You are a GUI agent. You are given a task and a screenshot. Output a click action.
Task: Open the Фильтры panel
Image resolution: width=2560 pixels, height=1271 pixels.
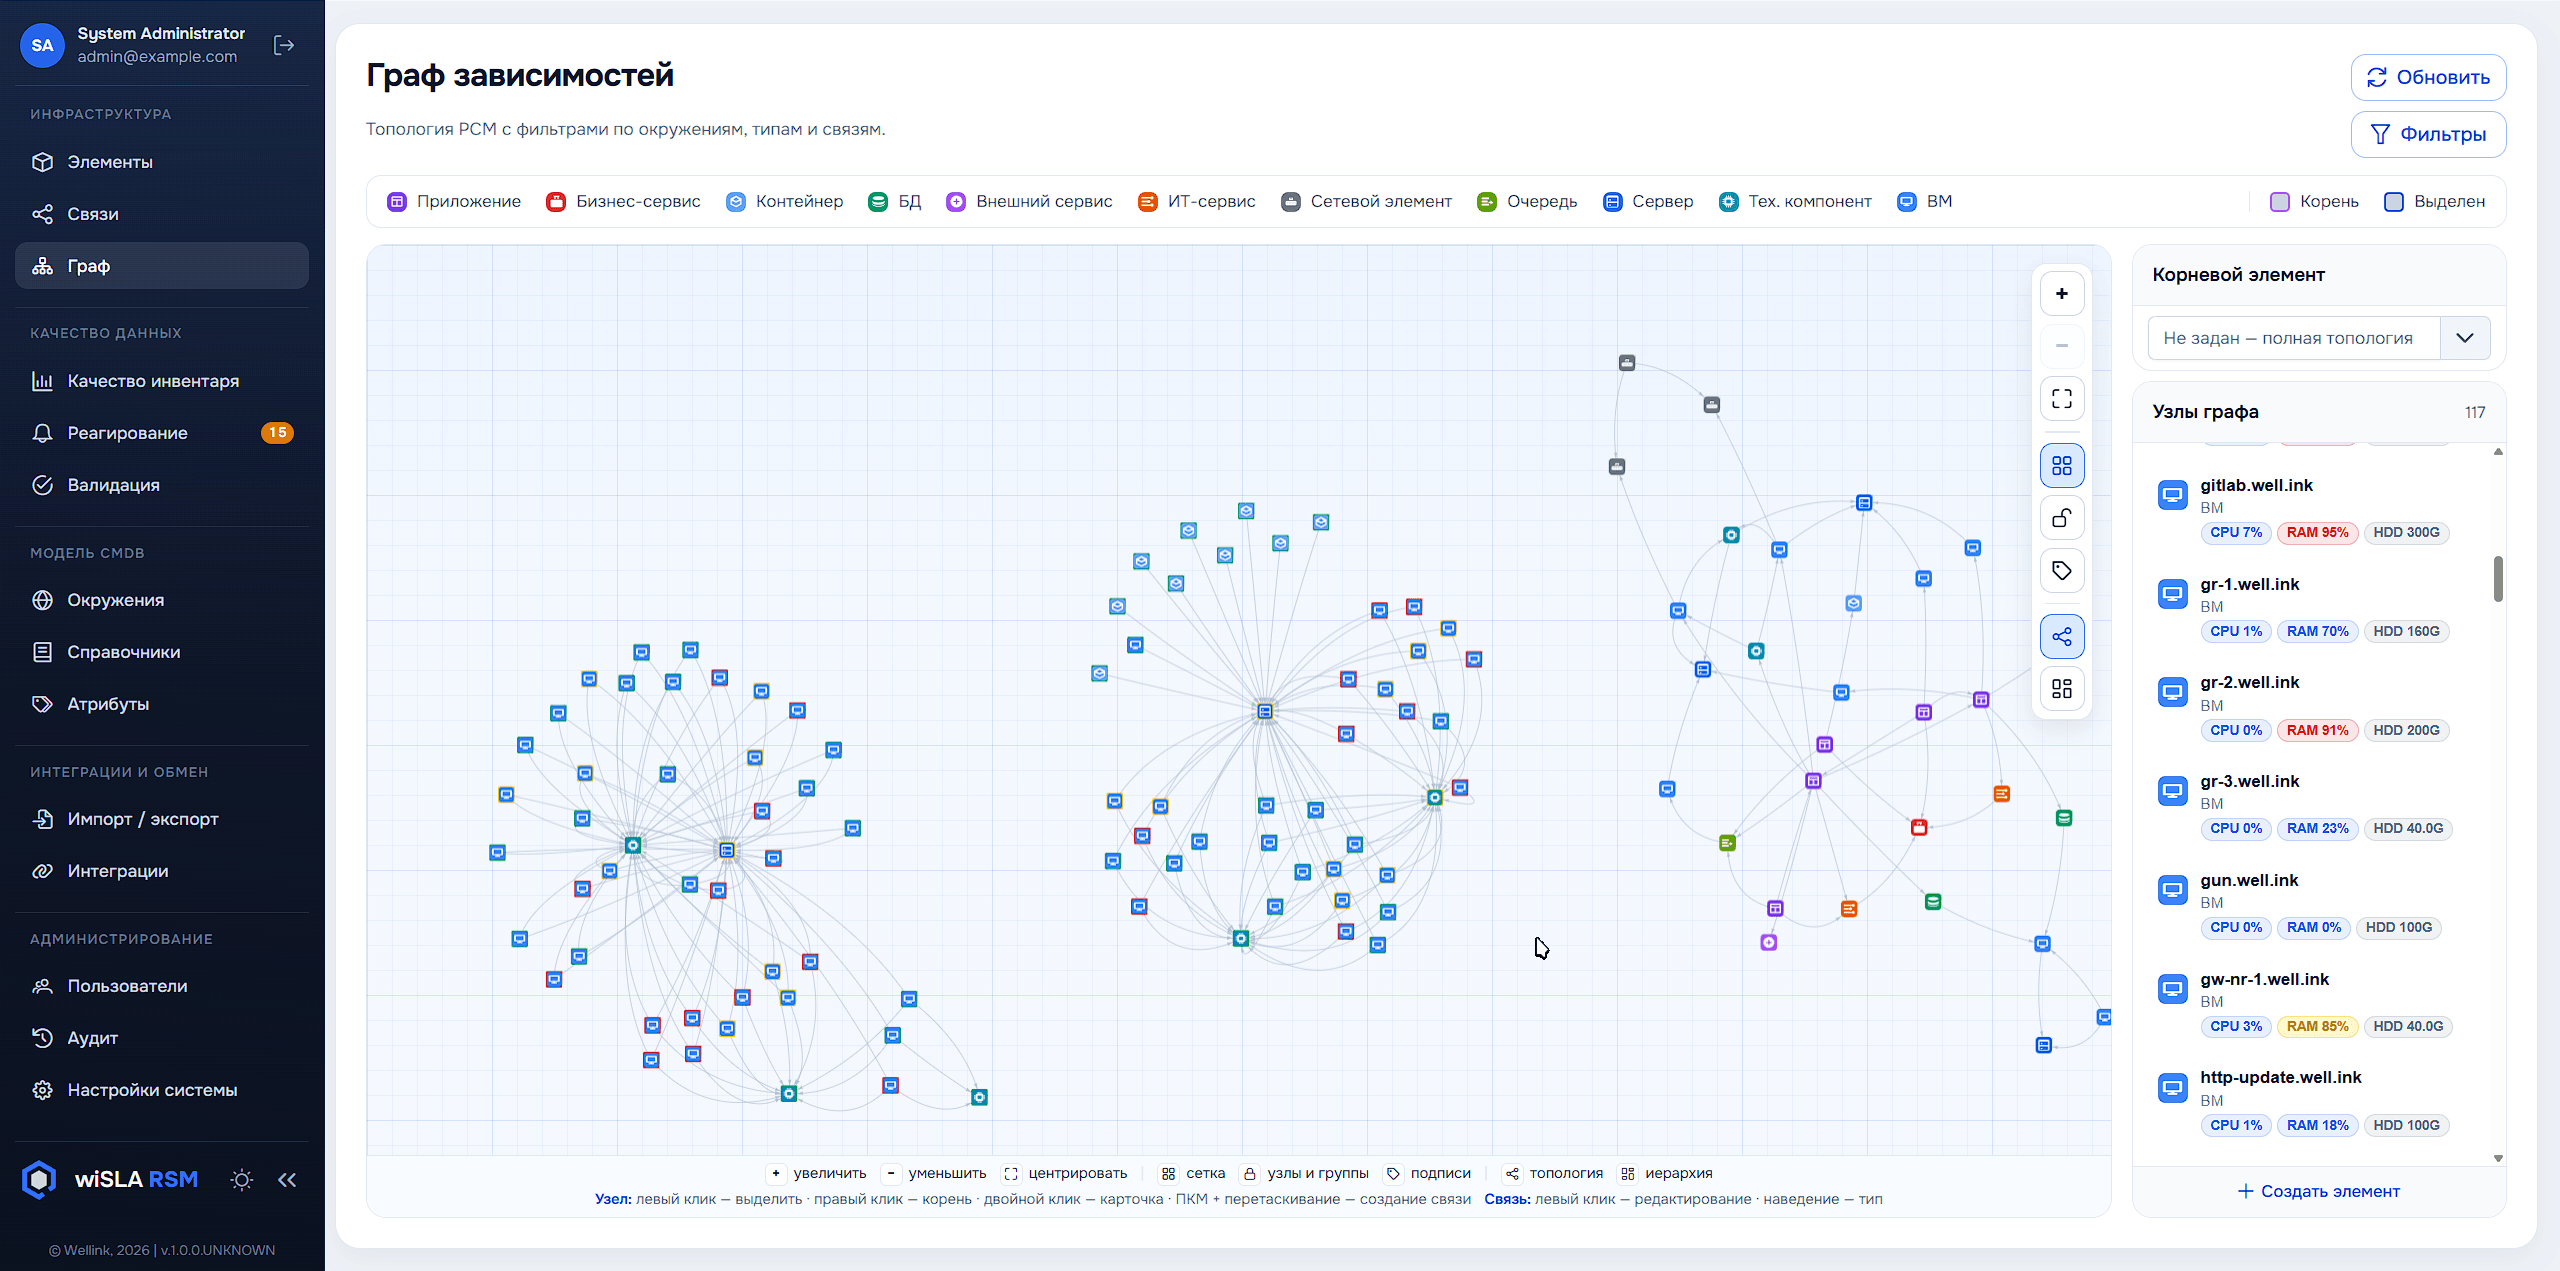pyautogui.click(x=2428, y=134)
